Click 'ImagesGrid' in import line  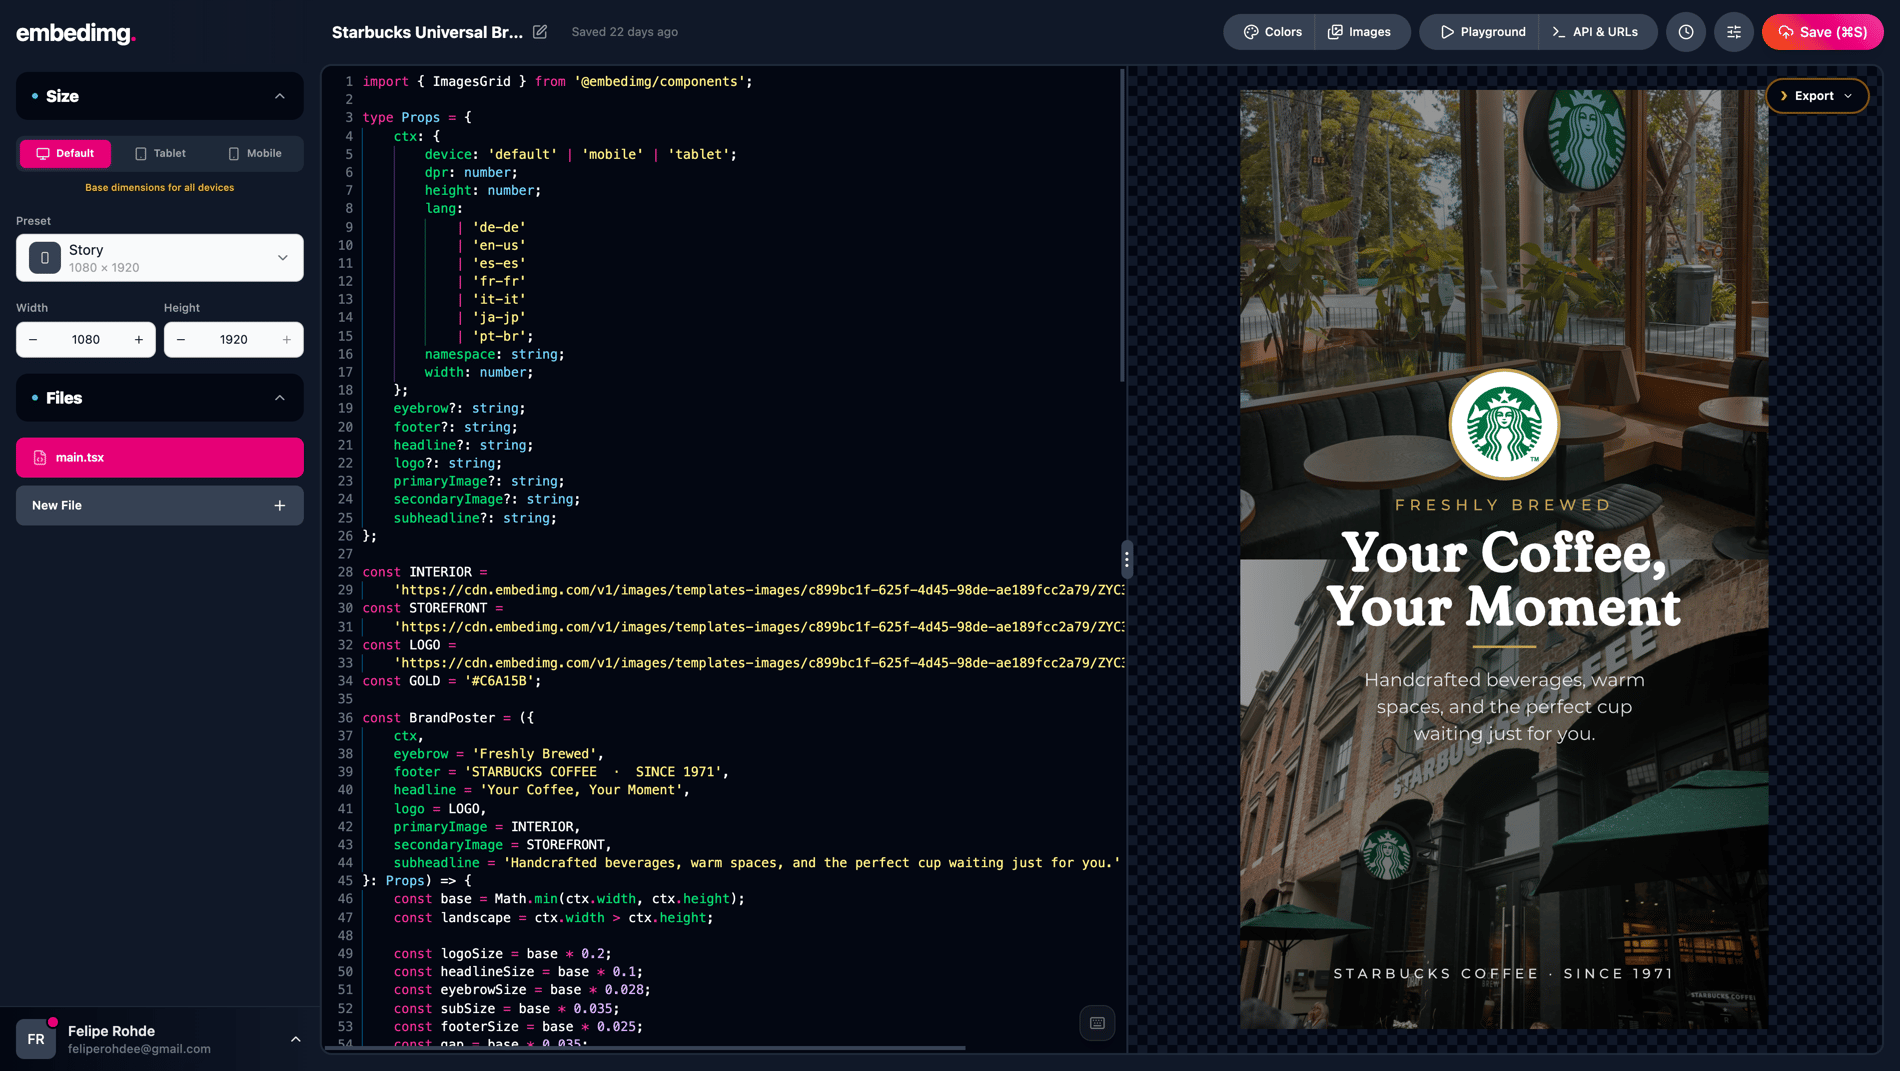pos(471,81)
